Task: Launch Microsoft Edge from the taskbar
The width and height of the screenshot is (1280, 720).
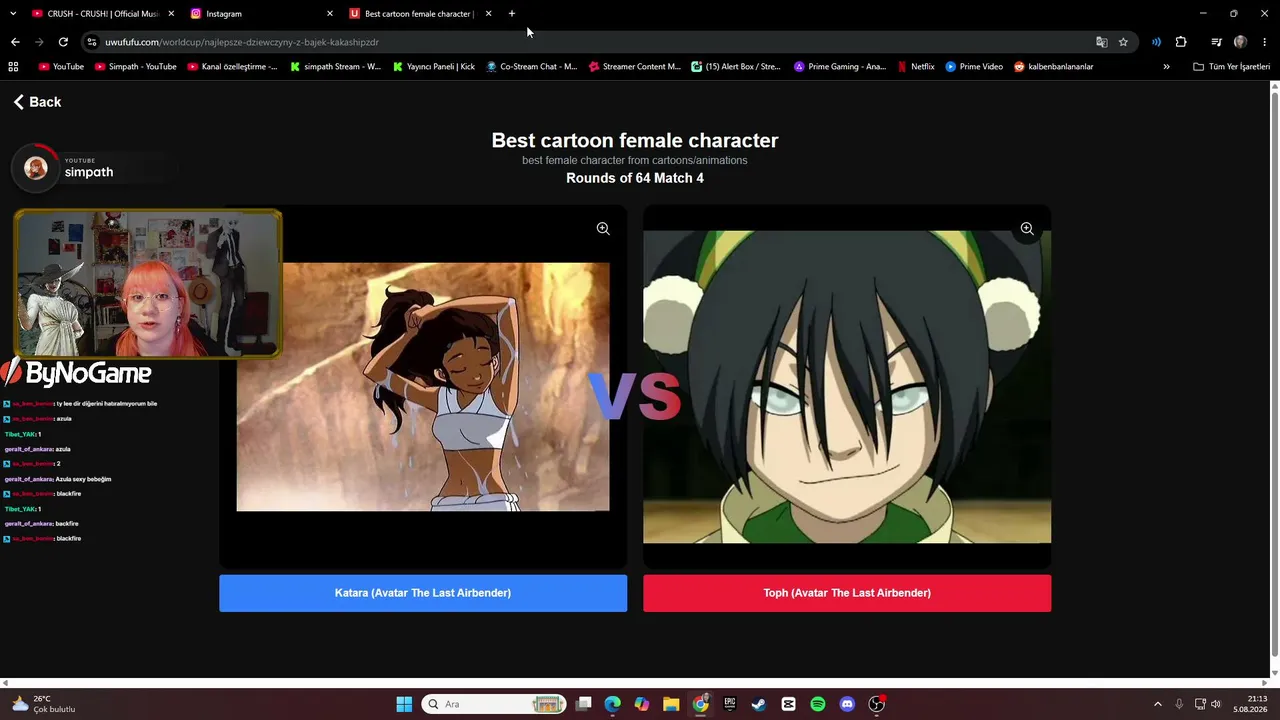Action: [x=613, y=704]
